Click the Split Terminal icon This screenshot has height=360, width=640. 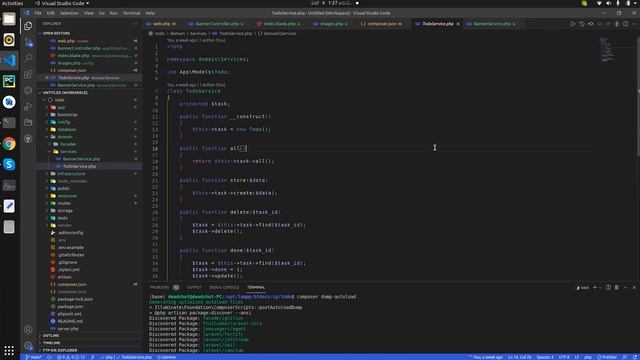(608, 287)
